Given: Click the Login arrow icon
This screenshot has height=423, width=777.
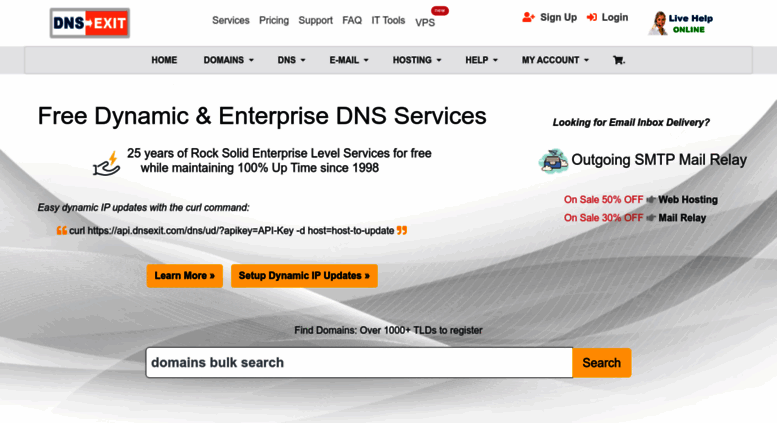Looking at the screenshot, I should tap(592, 17).
